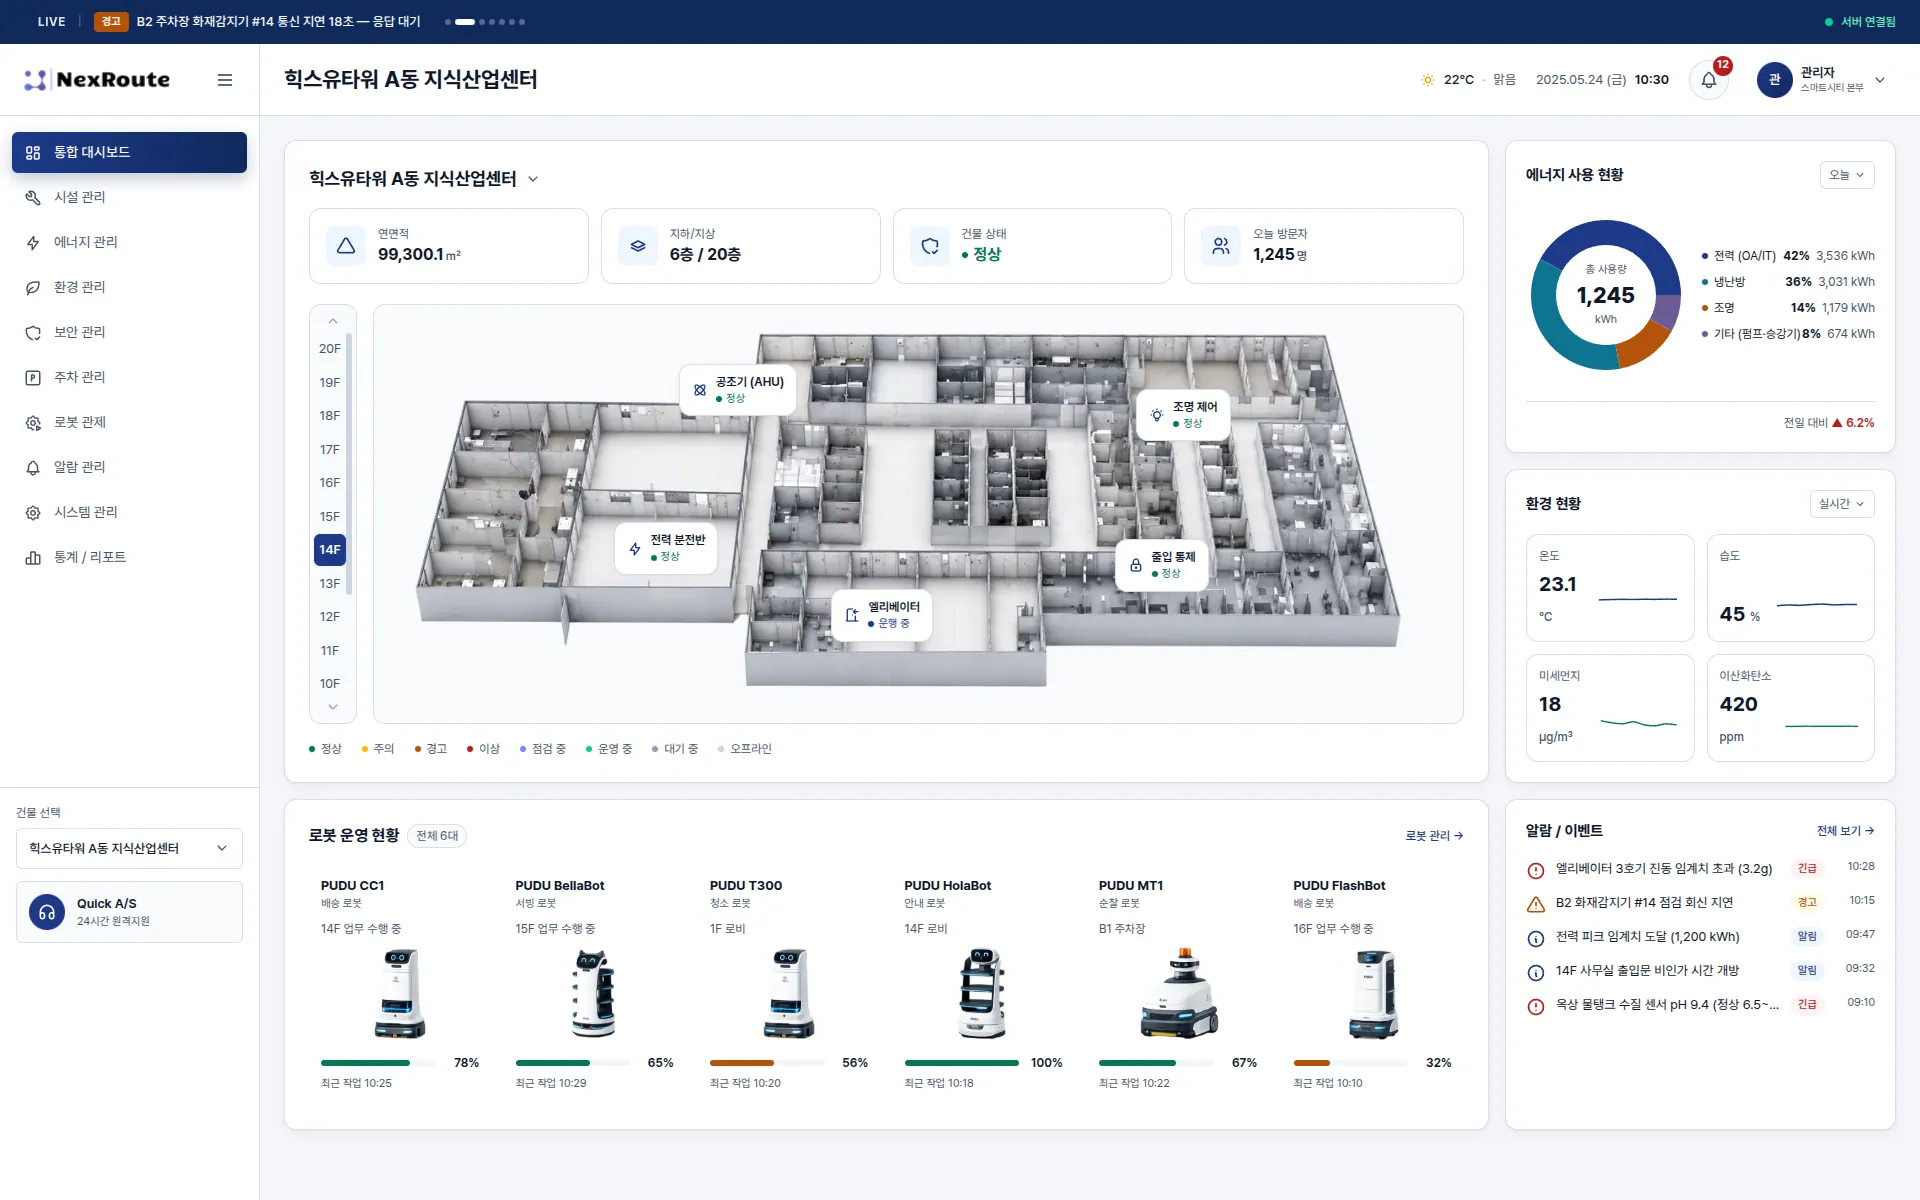Click the Quick A/S headset icon

(x=46, y=912)
